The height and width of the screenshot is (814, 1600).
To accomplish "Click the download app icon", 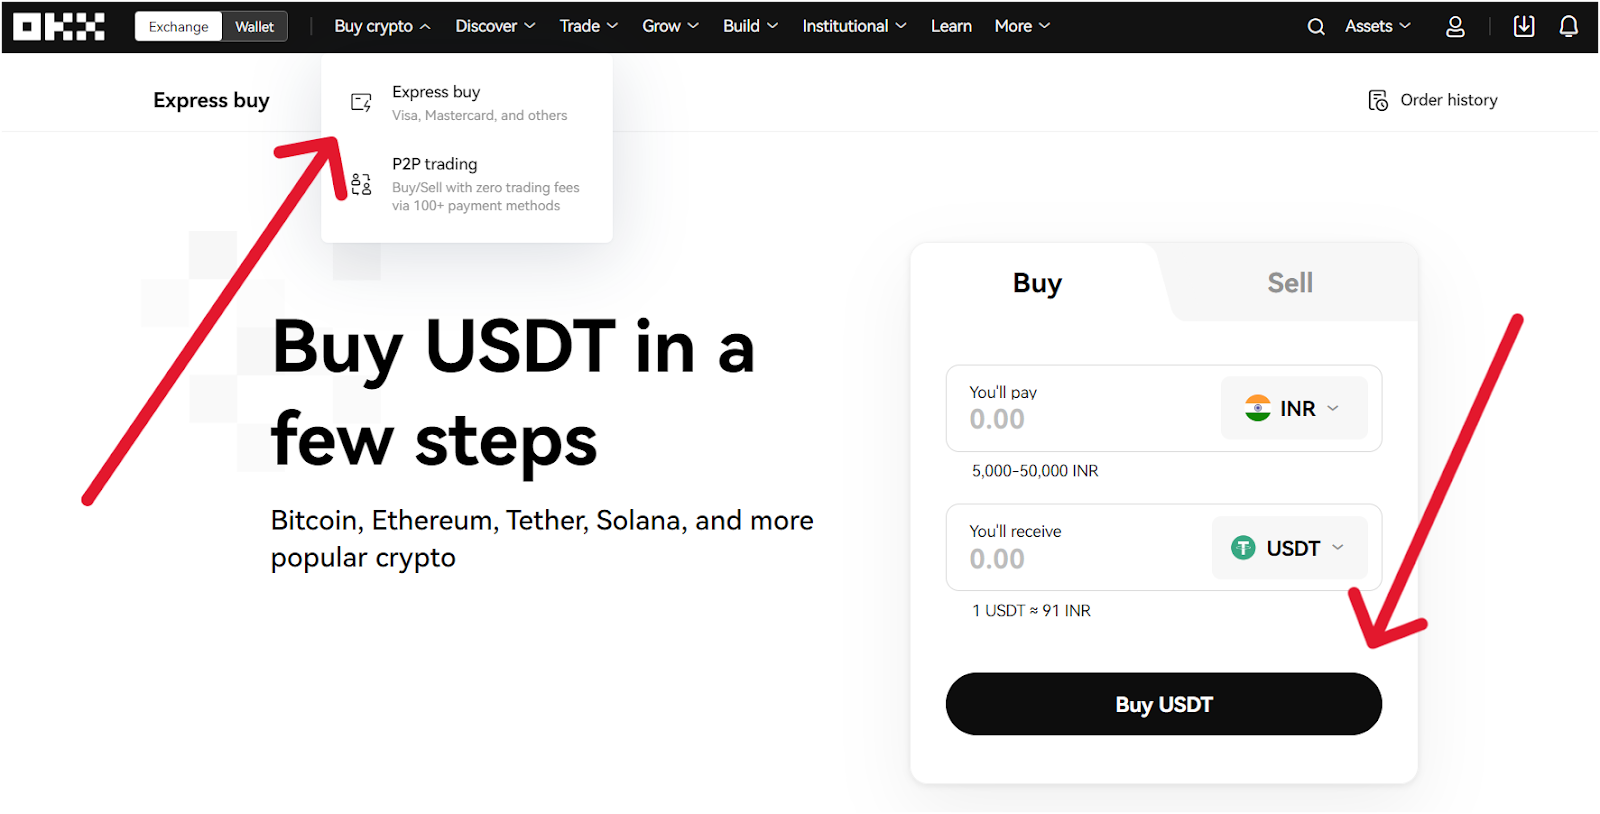I will 1523,26.
